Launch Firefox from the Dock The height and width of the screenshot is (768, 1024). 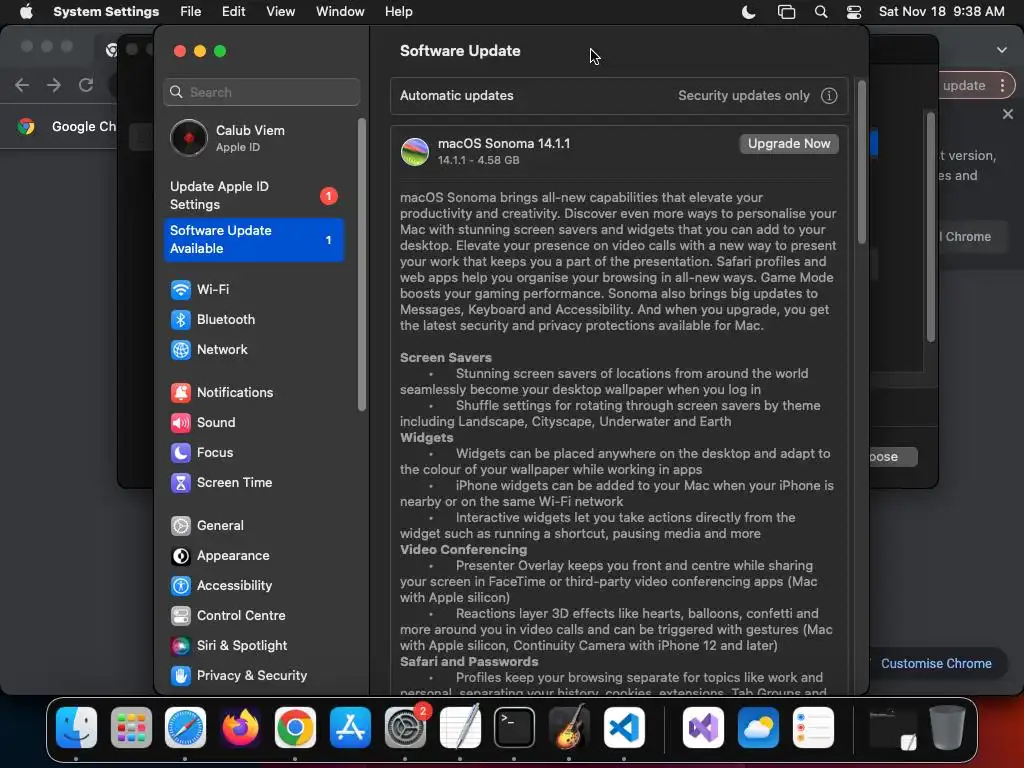tap(240, 728)
